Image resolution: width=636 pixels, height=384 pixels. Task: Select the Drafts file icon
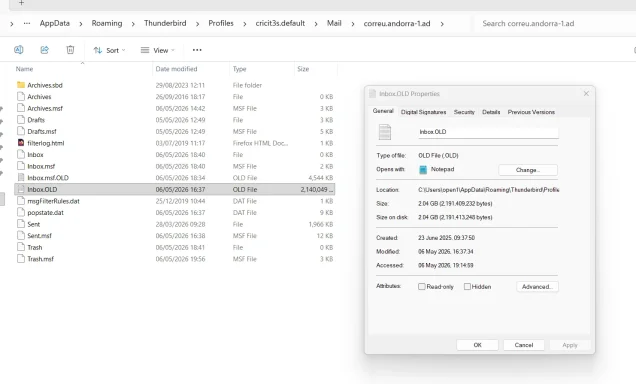(x=21, y=120)
